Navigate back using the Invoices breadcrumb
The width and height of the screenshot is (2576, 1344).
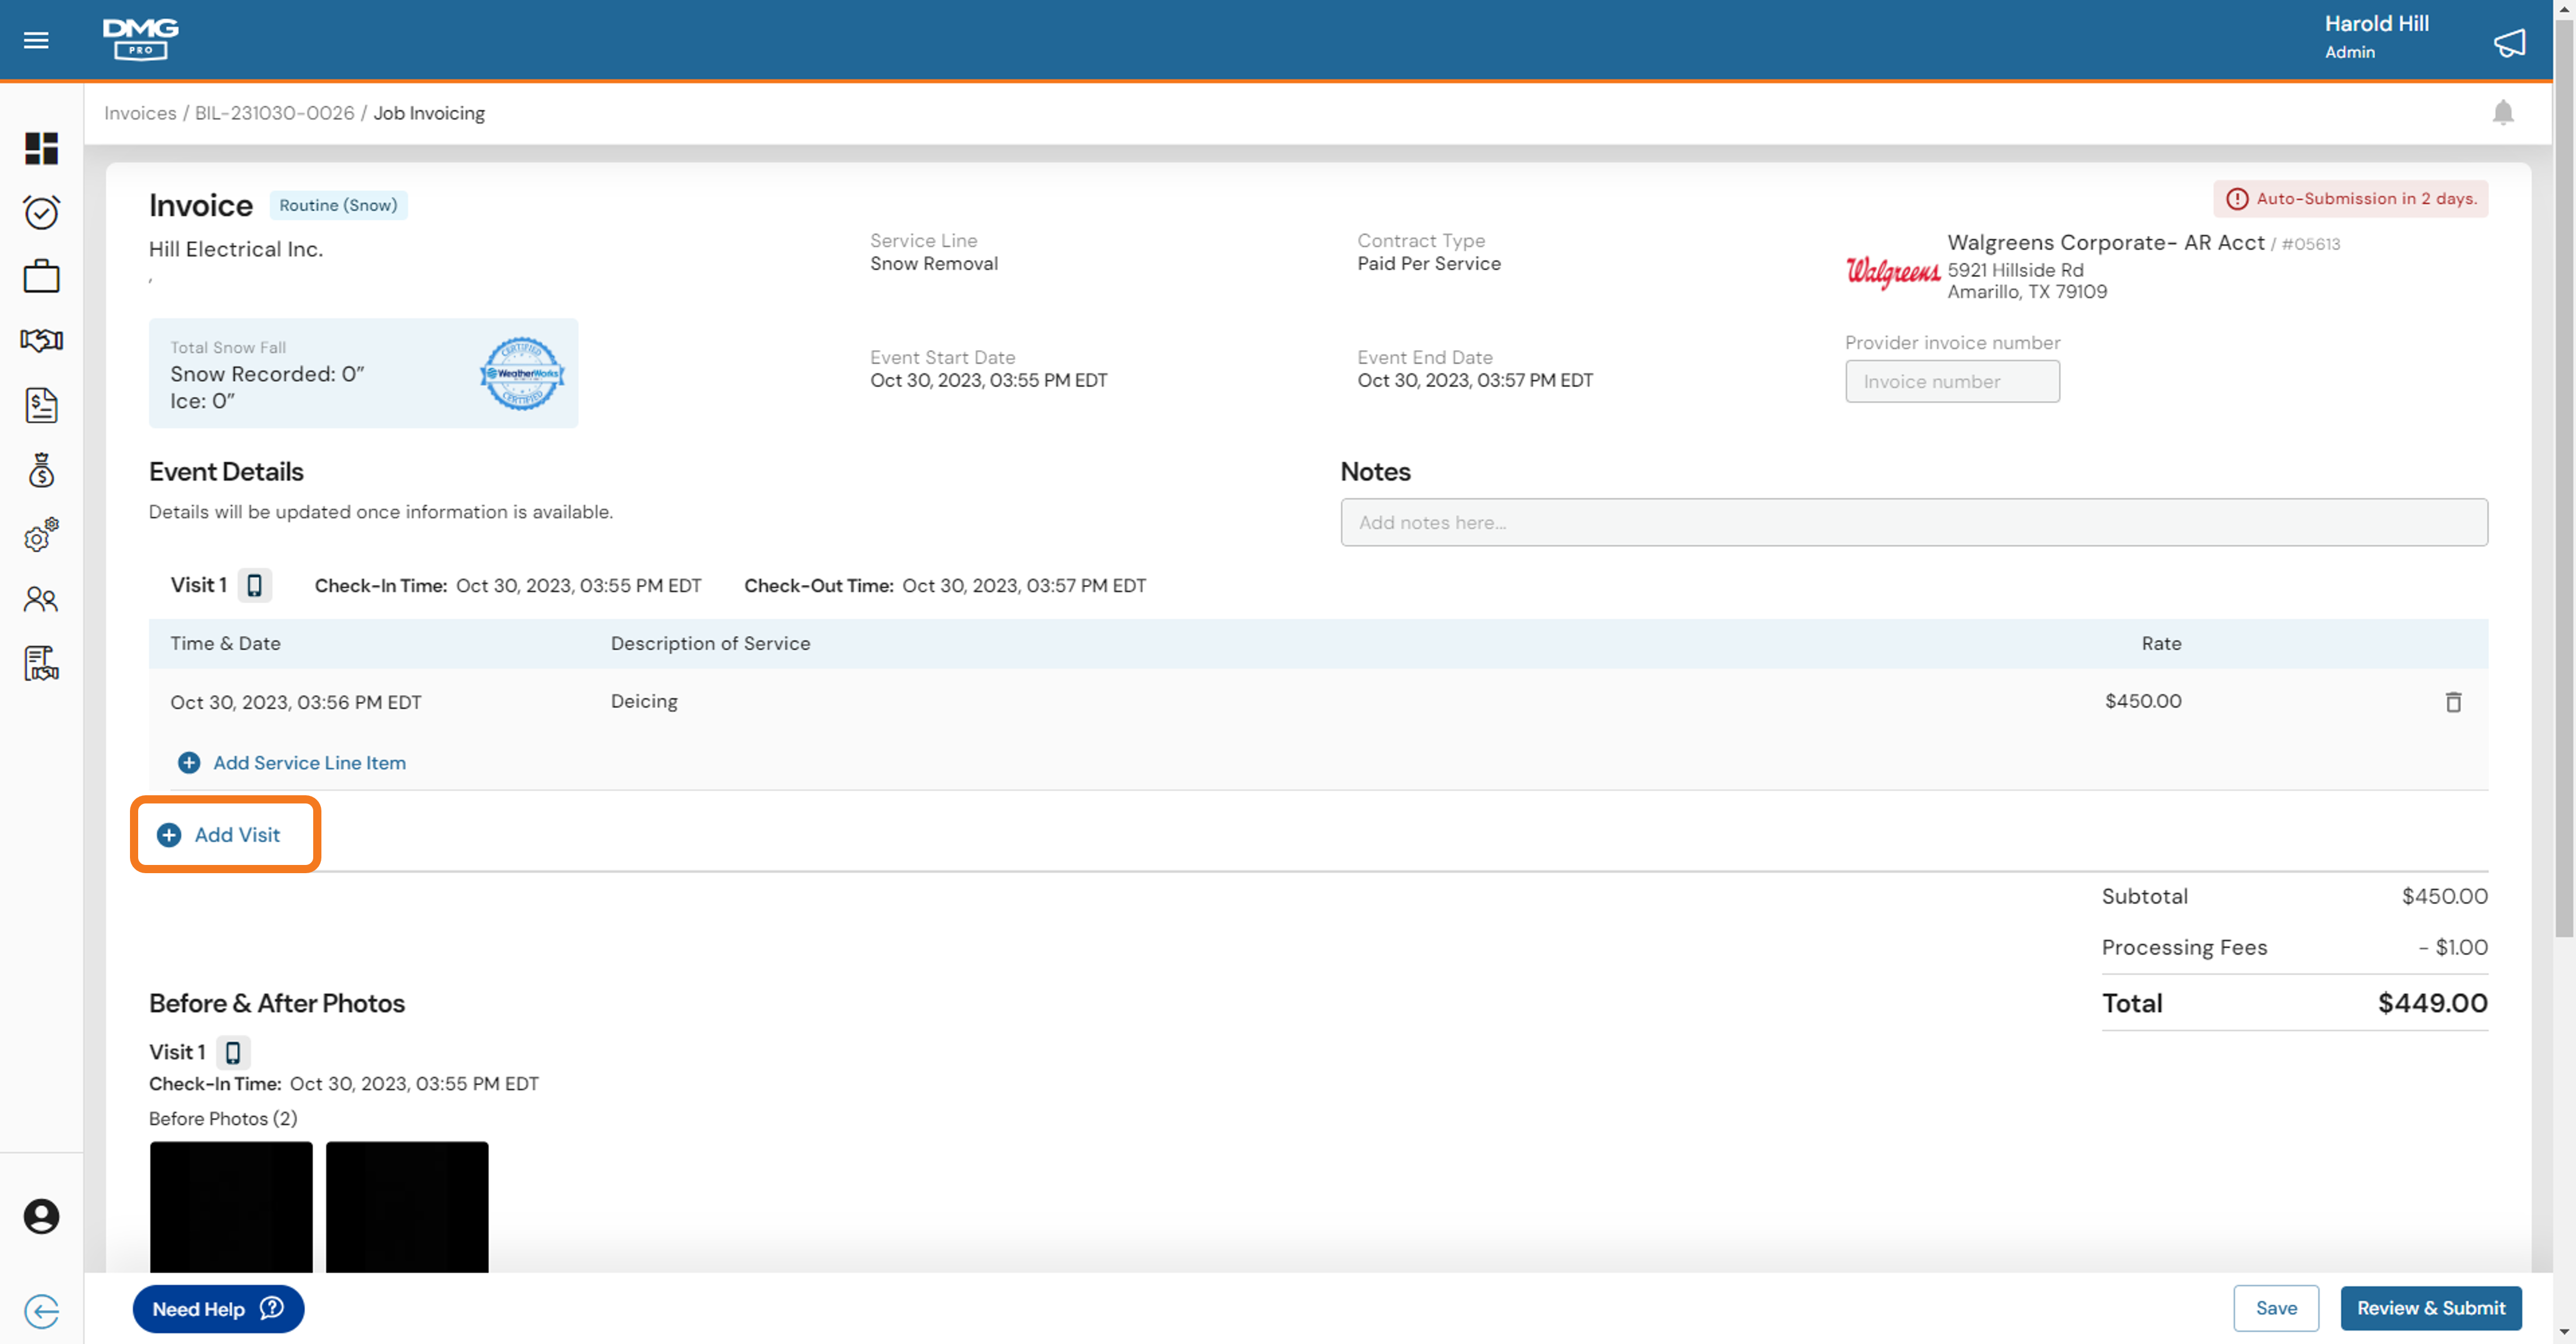[139, 113]
